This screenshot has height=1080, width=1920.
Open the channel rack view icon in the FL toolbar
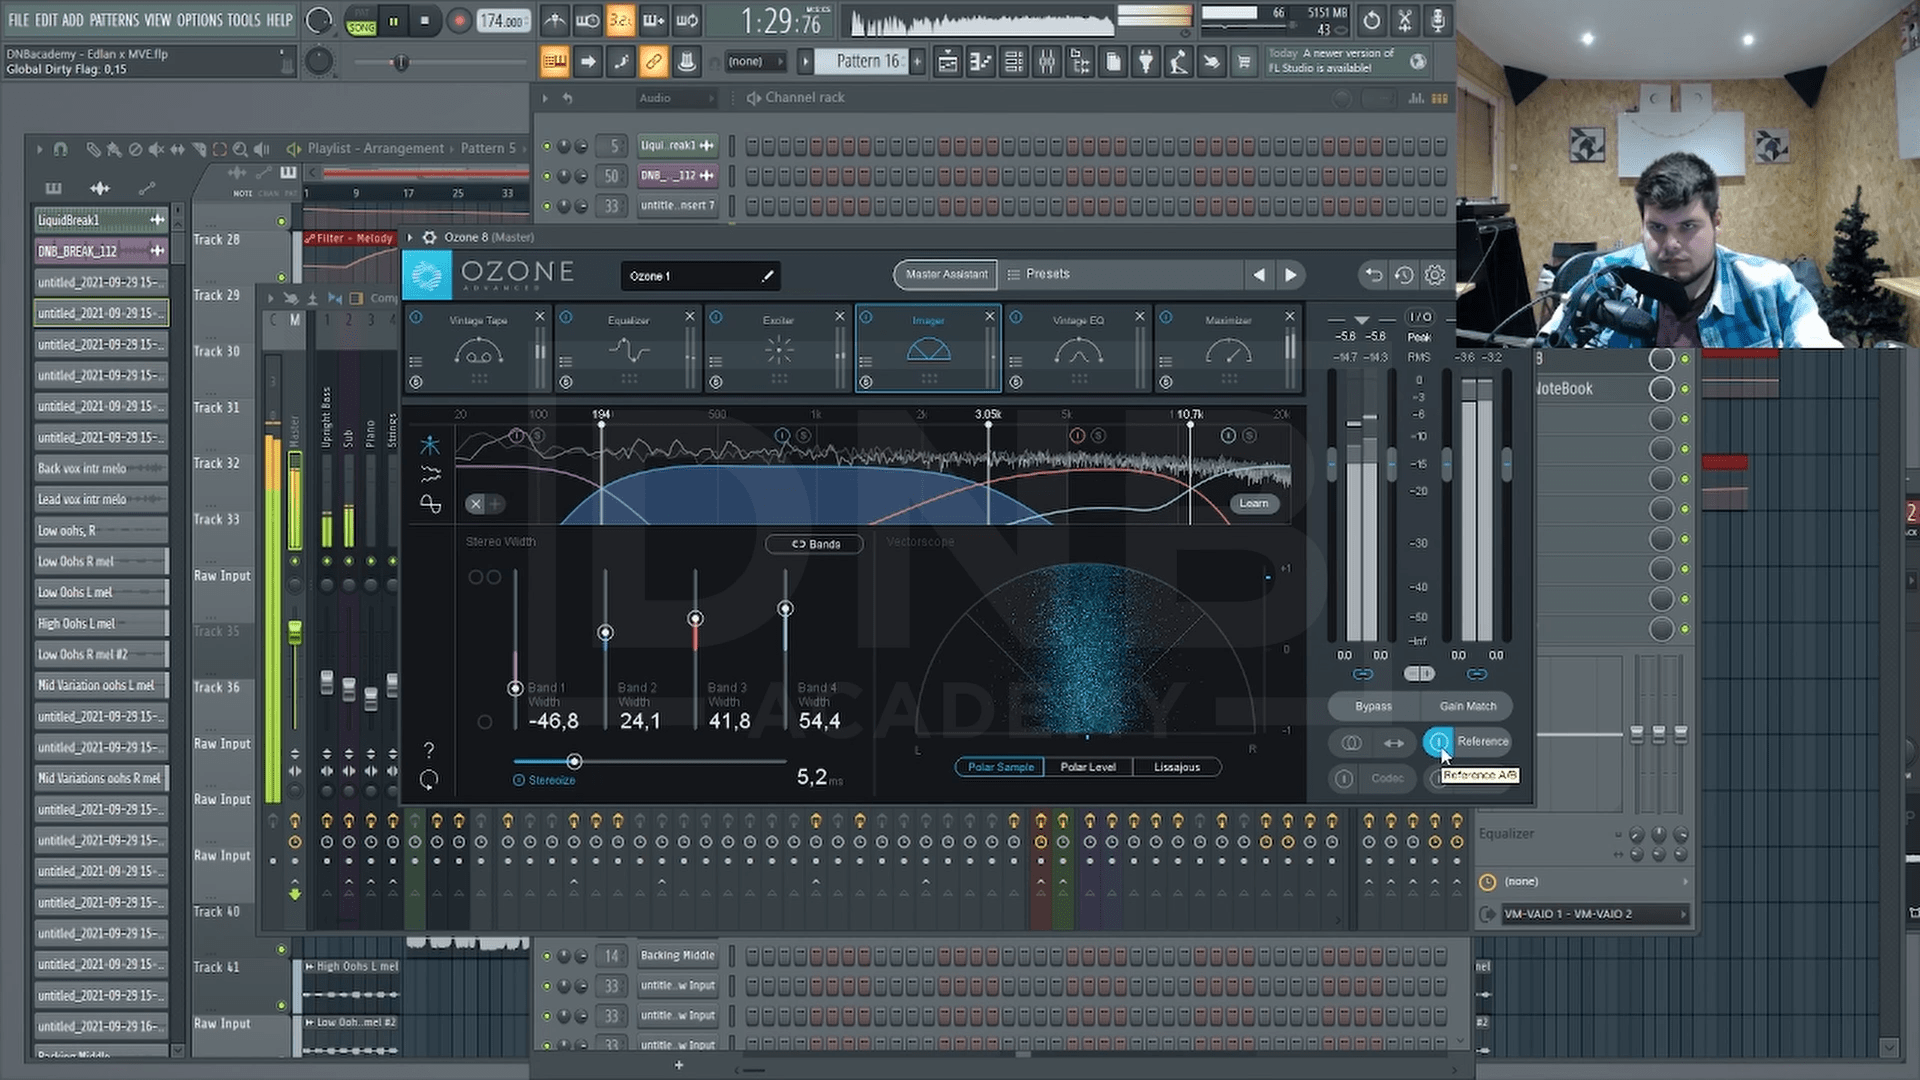(1013, 63)
